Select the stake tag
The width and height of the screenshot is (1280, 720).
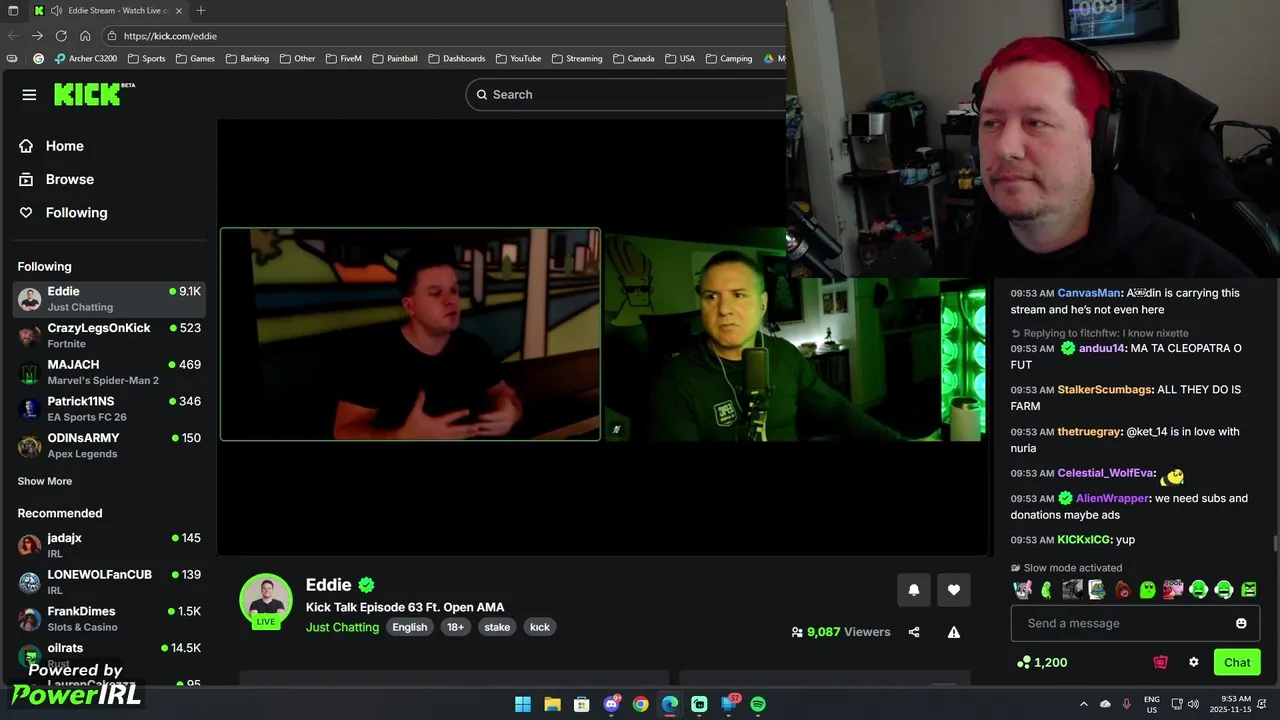point(497,627)
